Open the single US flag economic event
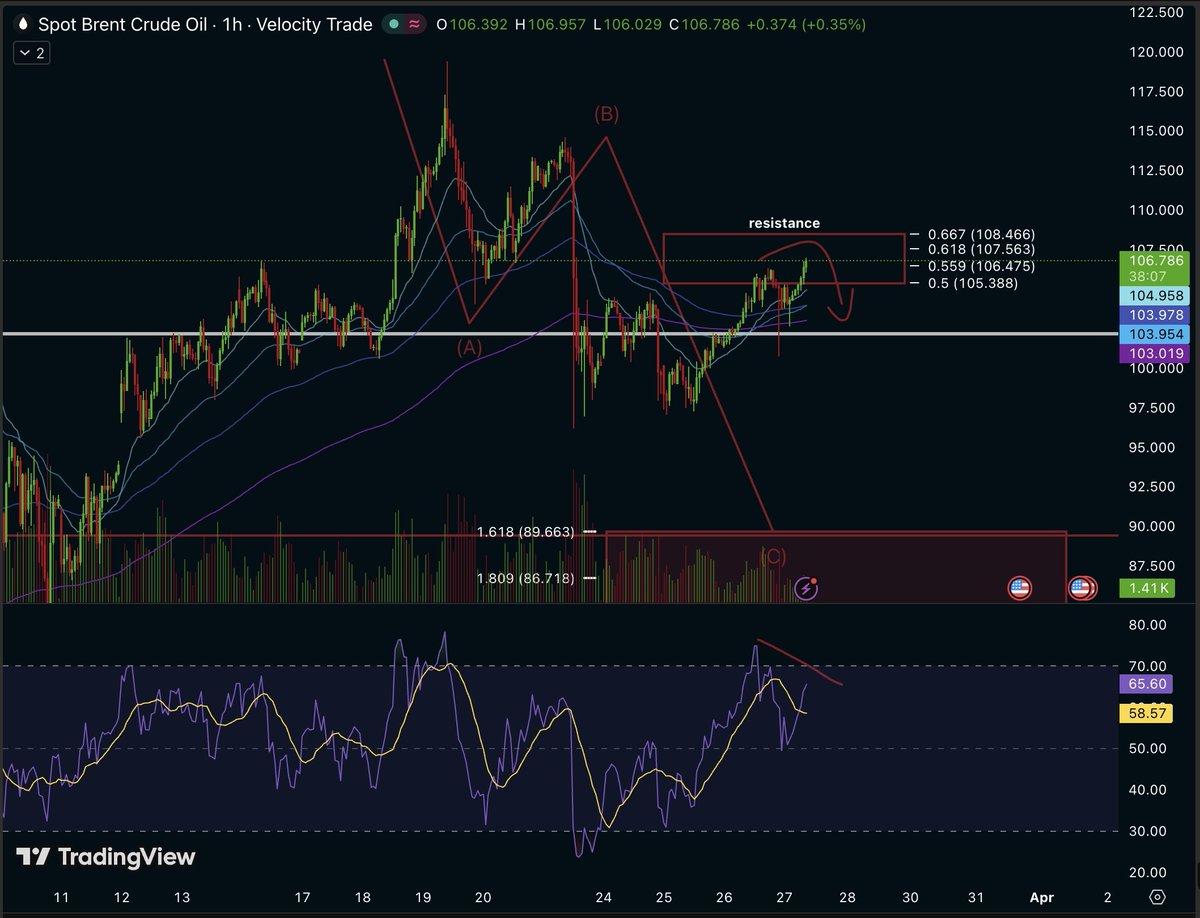This screenshot has width=1200, height=918. 1018,588
